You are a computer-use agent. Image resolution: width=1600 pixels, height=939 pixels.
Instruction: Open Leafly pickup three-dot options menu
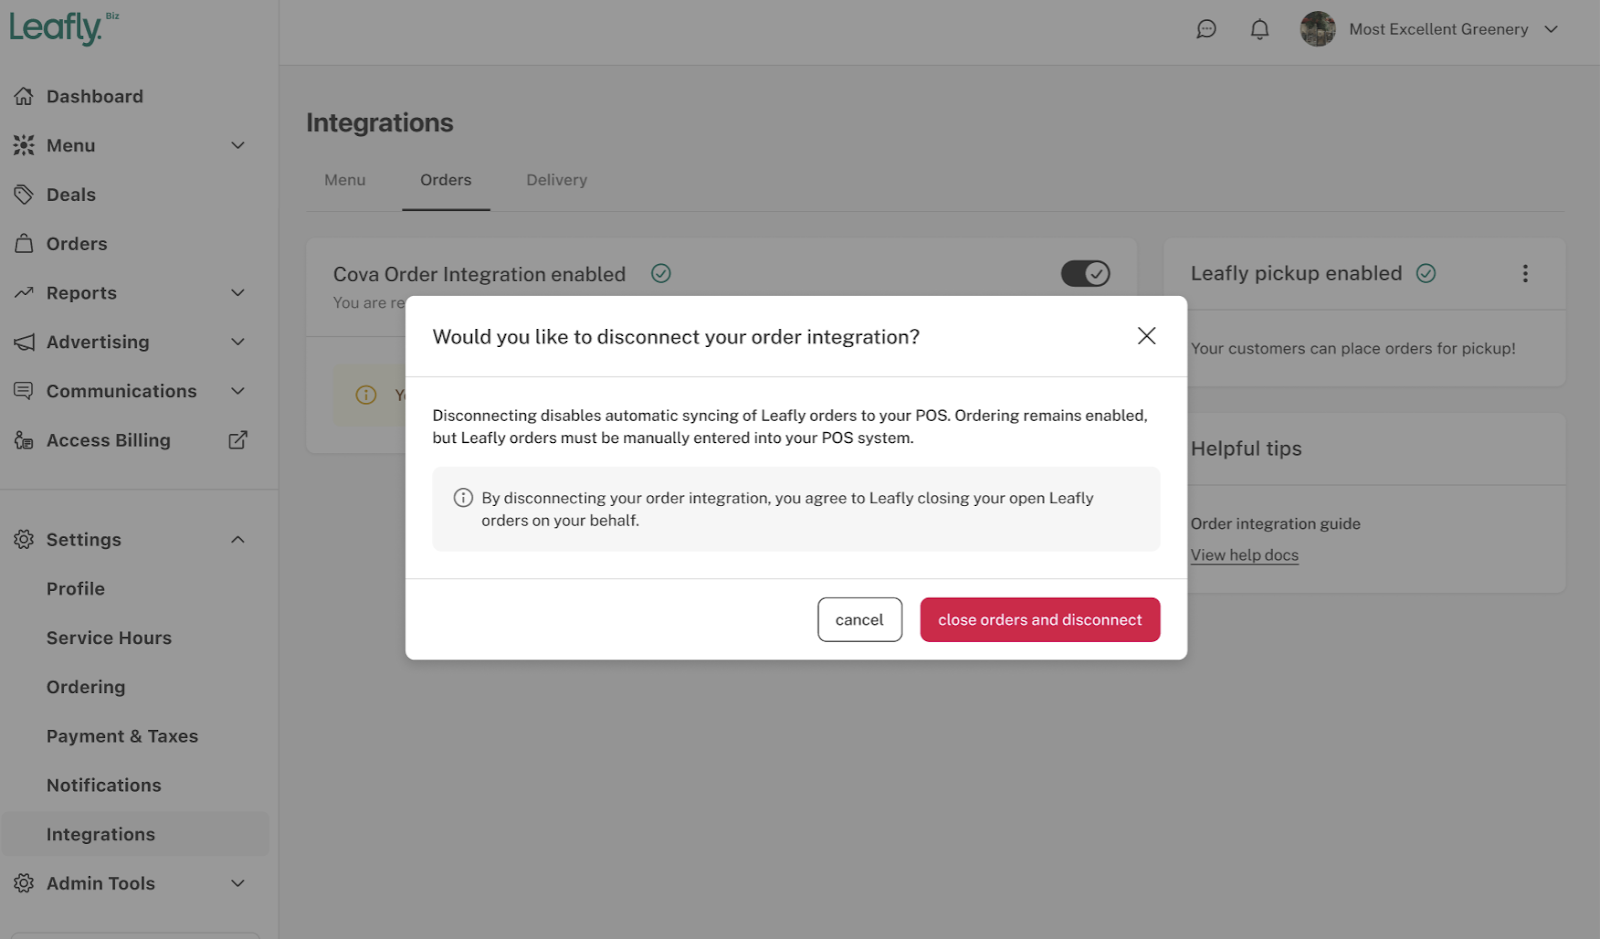click(1525, 273)
